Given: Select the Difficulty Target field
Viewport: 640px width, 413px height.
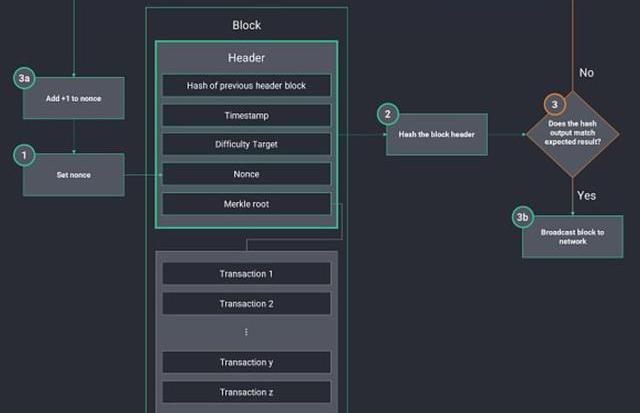Looking at the screenshot, I should coord(246,144).
